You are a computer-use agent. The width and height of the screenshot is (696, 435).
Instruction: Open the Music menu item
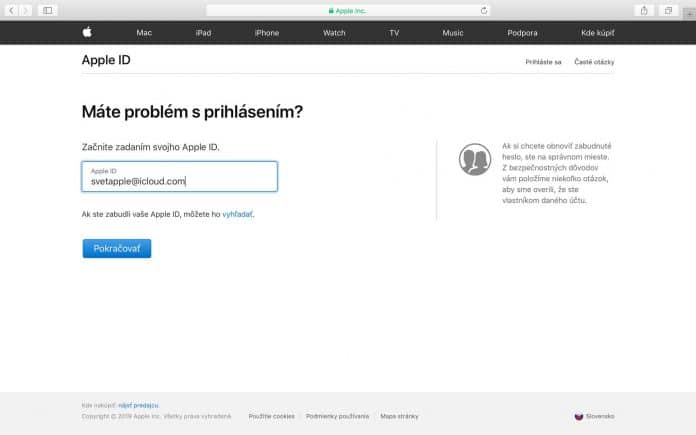coord(453,33)
